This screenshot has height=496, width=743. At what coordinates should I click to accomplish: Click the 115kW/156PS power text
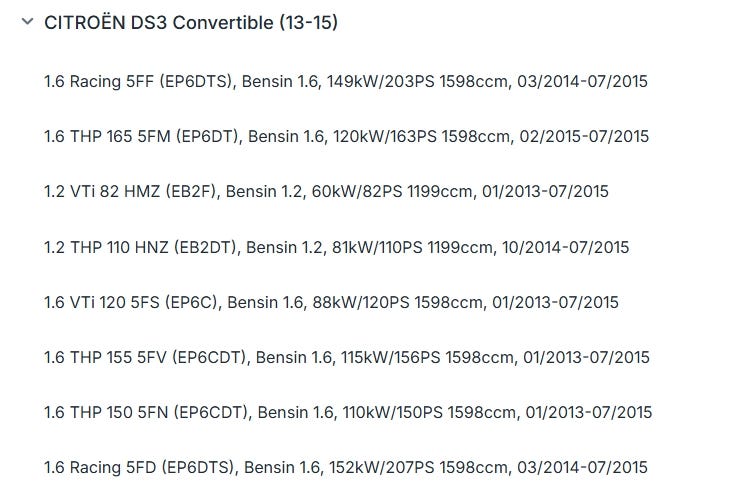(x=390, y=357)
